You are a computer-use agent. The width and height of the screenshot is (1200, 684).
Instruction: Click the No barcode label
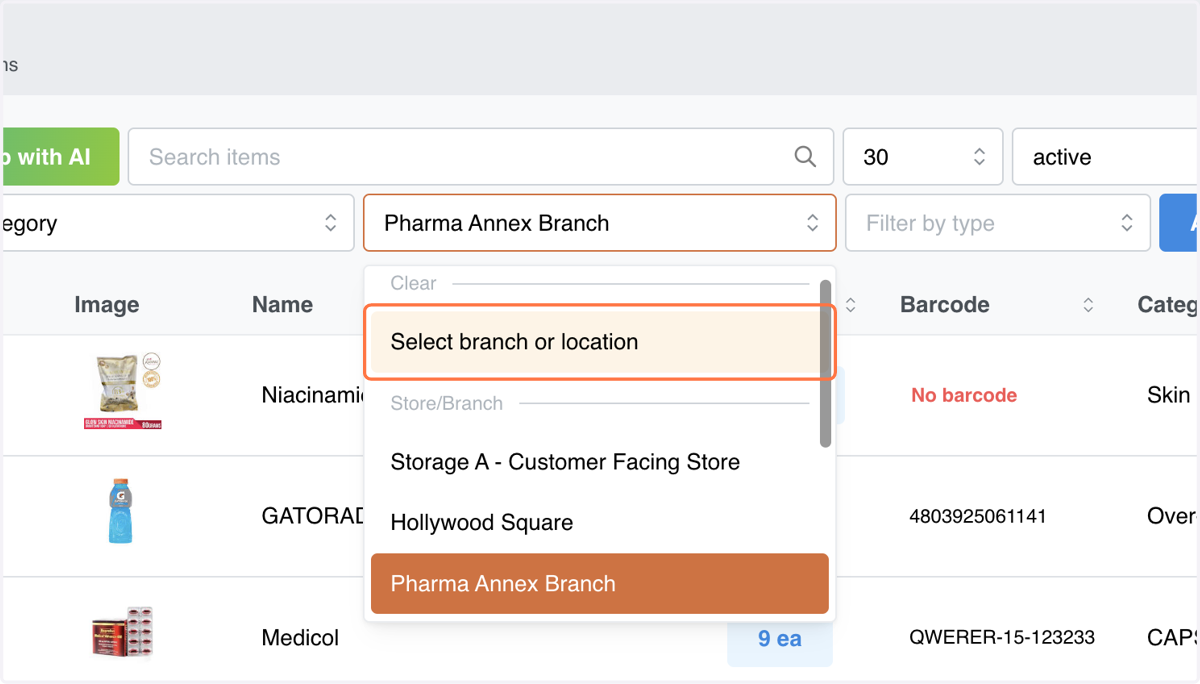coord(964,395)
